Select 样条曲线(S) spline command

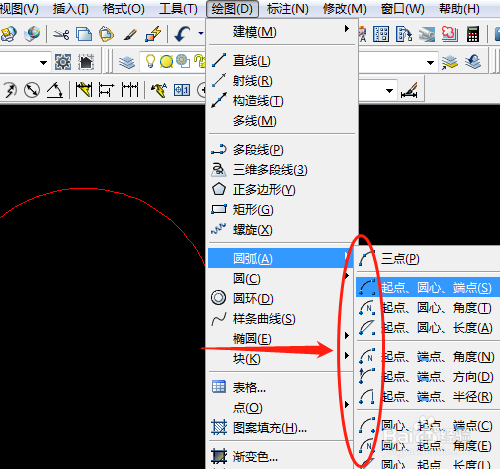coord(280,319)
